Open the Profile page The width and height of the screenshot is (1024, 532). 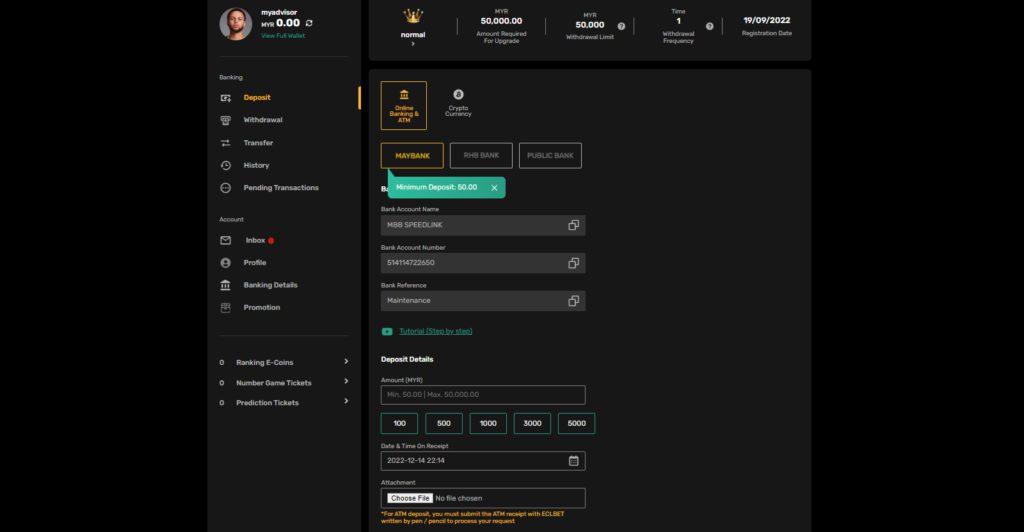(255, 262)
